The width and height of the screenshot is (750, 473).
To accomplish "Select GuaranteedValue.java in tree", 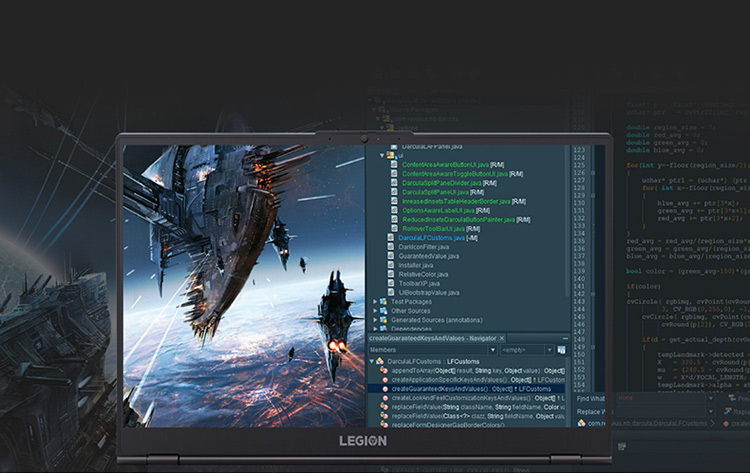I will (x=429, y=256).
